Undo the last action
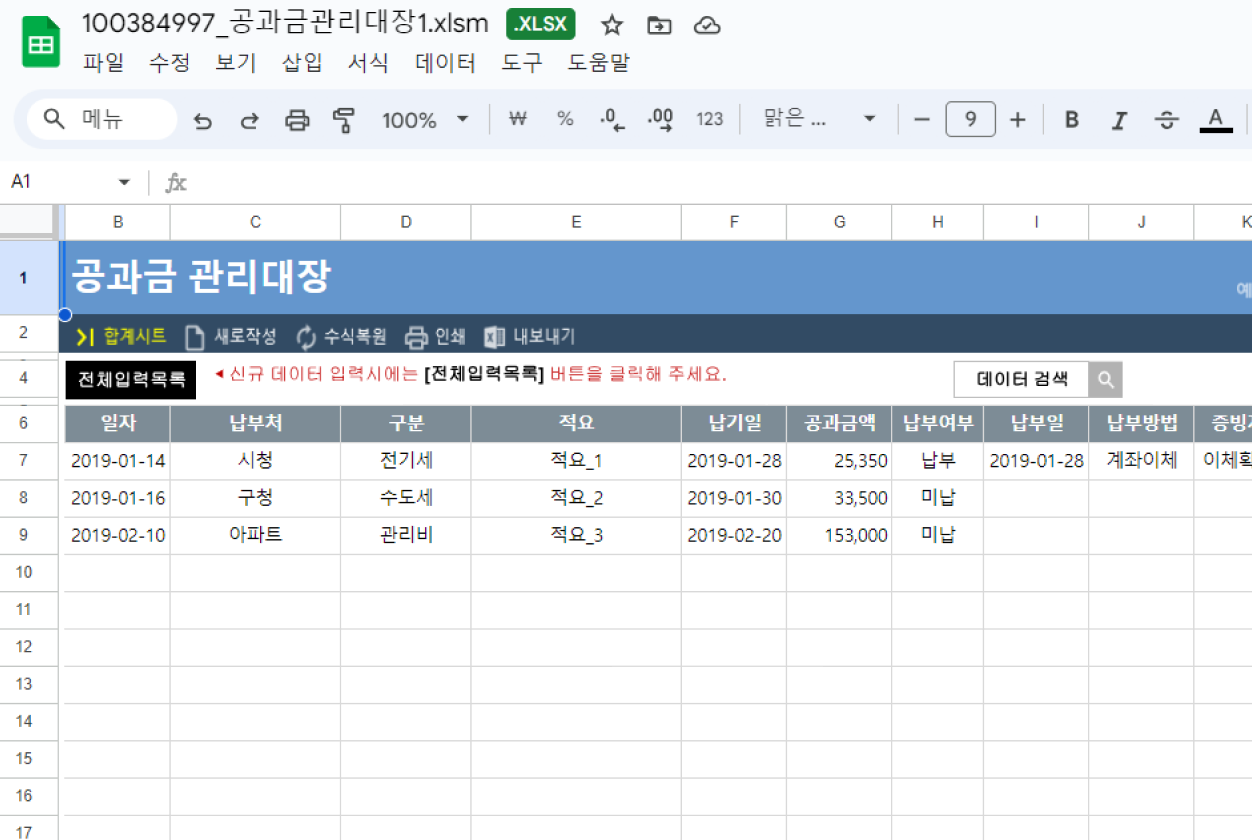 203,120
